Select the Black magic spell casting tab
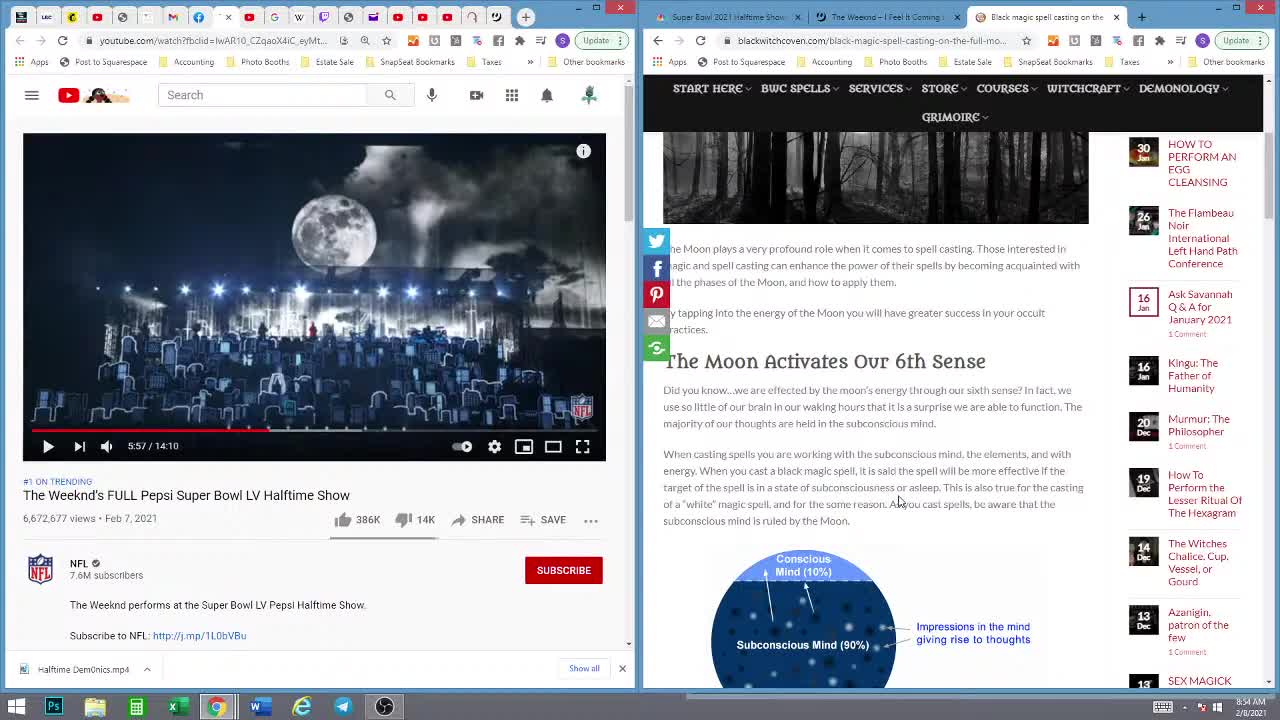Image resolution: width=1280 pixels, height=720 pixels. 1046,17
